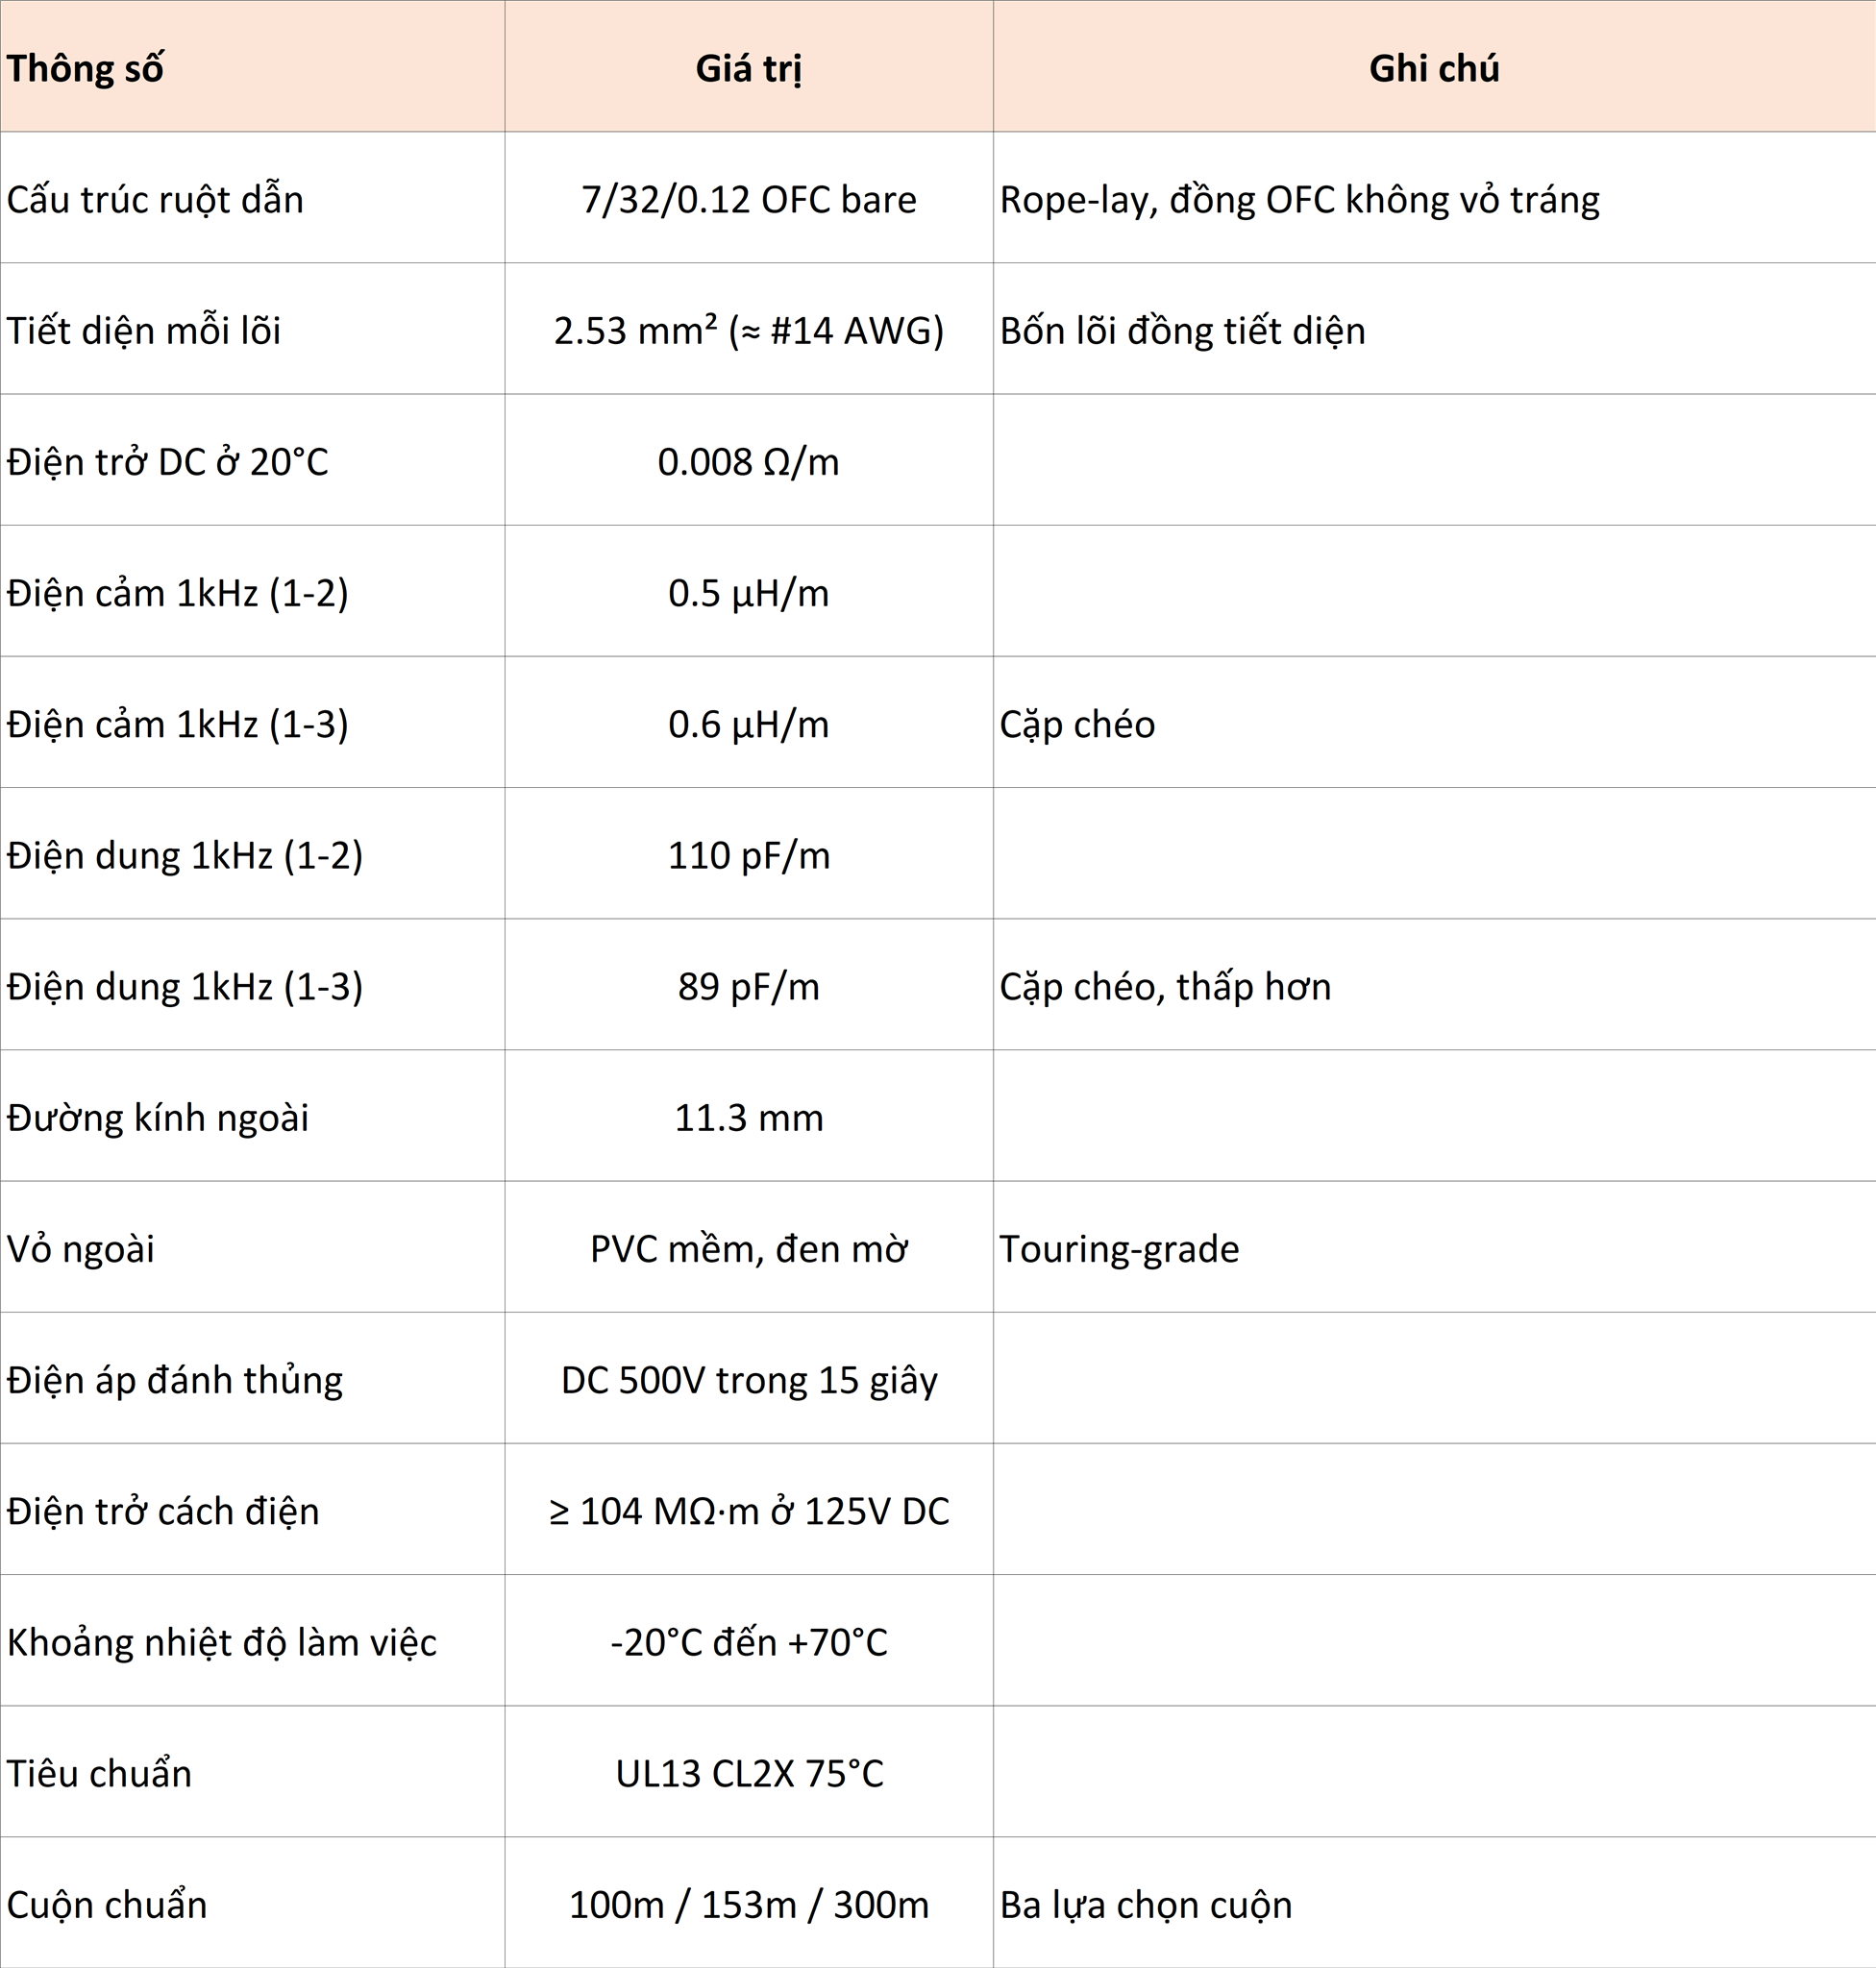
Task: Click the 'PVC mềm, đen mờ' cell
Action: 749,1246
